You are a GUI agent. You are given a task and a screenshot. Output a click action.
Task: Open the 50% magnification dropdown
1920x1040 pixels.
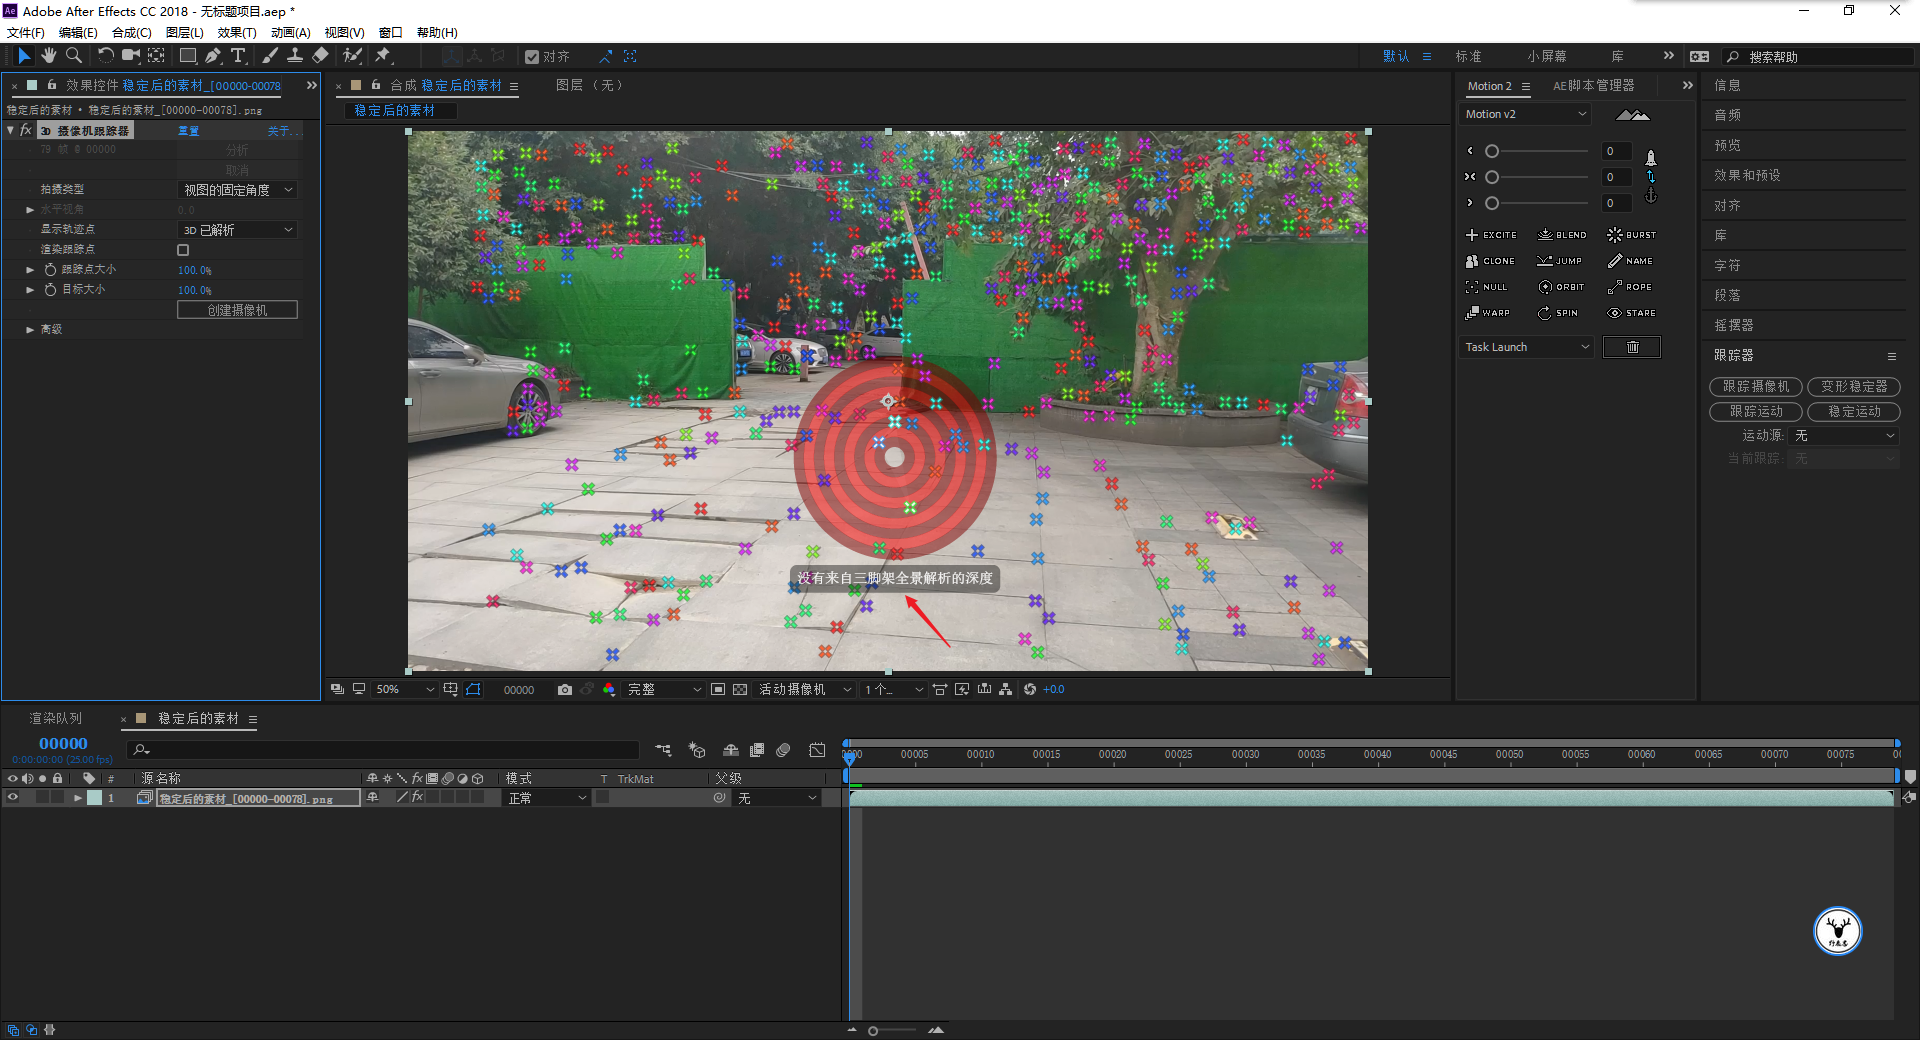pos(404,689)
